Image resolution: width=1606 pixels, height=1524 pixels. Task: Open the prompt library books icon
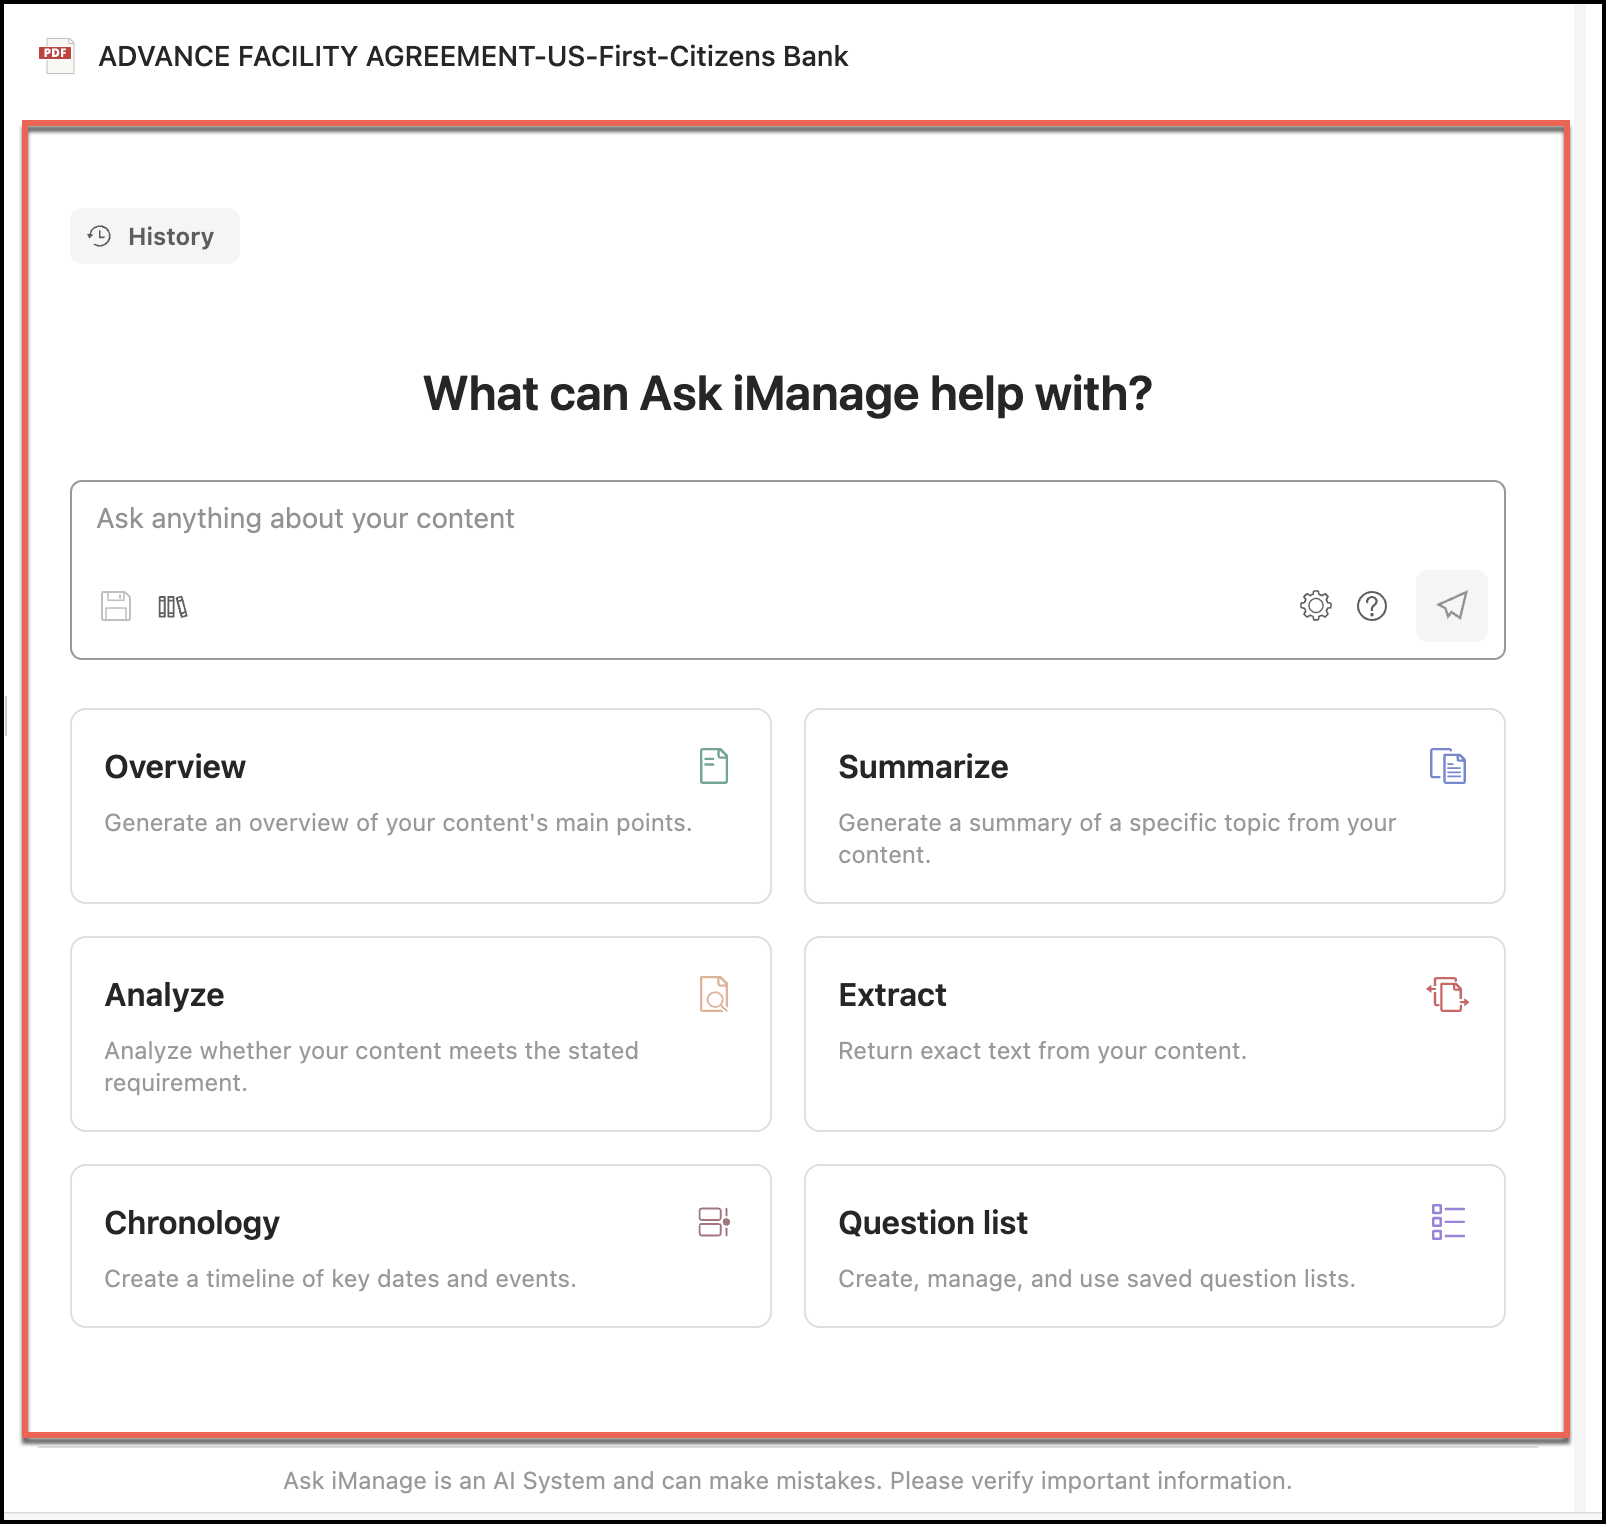[x=172, y=606]
